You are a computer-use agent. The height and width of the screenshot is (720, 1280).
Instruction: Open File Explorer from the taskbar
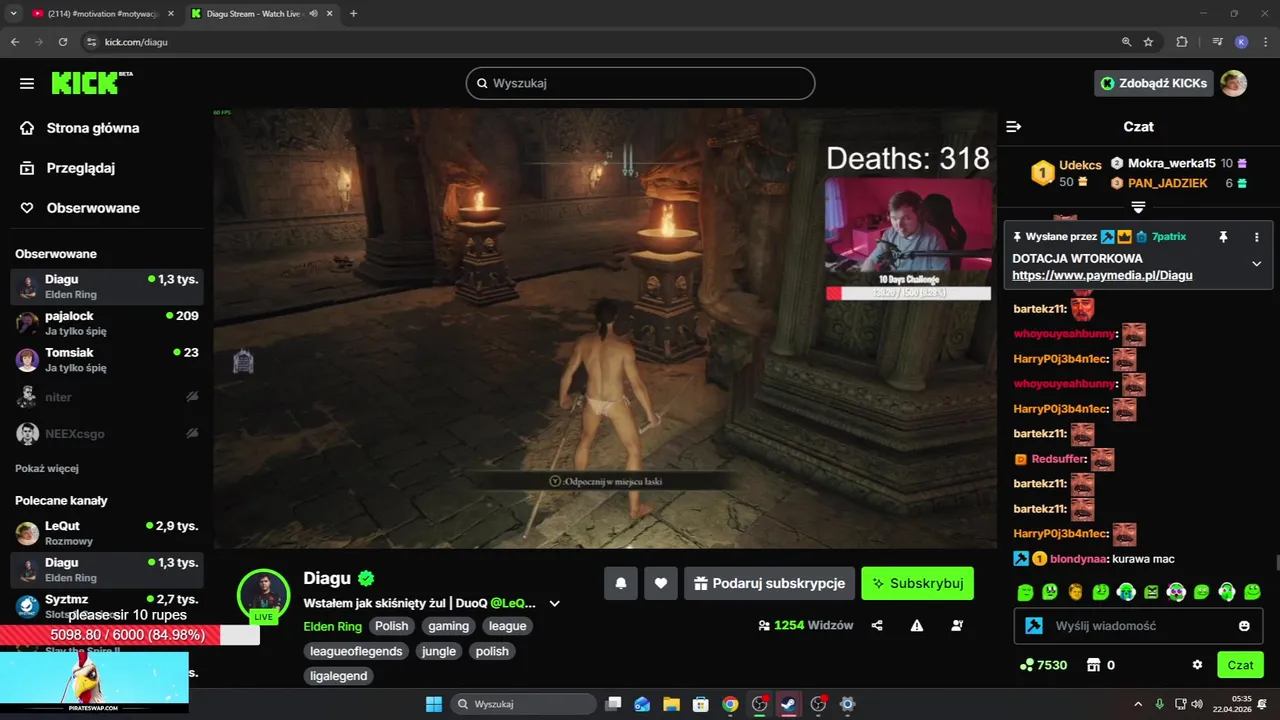coord(671,704)
